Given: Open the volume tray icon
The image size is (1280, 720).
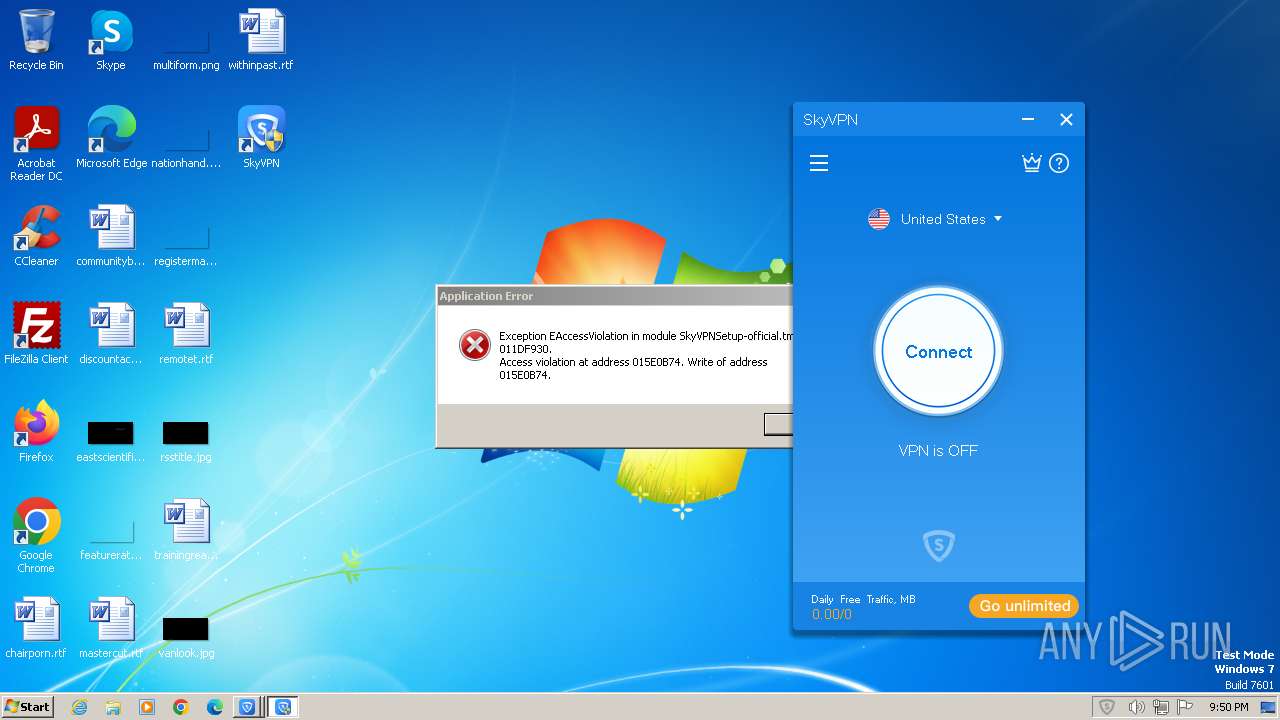Looking at the screenshot, I should coord(1136,707).
